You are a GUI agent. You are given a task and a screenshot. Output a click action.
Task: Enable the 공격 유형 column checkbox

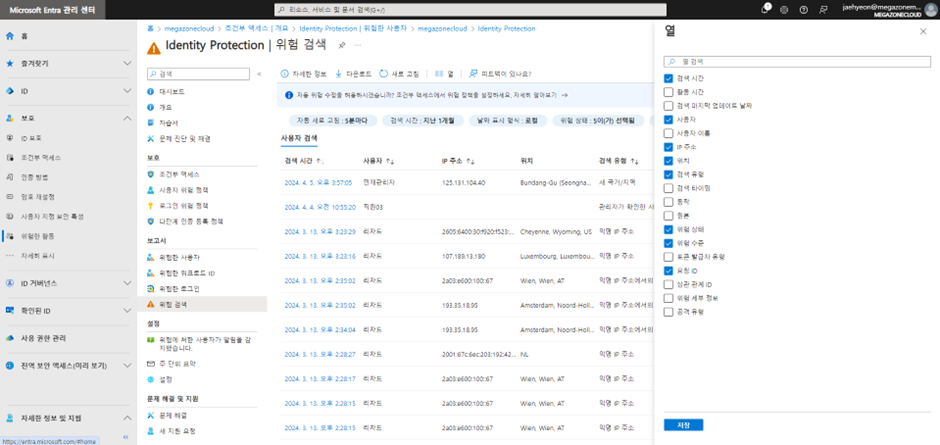tap(668, 312)
